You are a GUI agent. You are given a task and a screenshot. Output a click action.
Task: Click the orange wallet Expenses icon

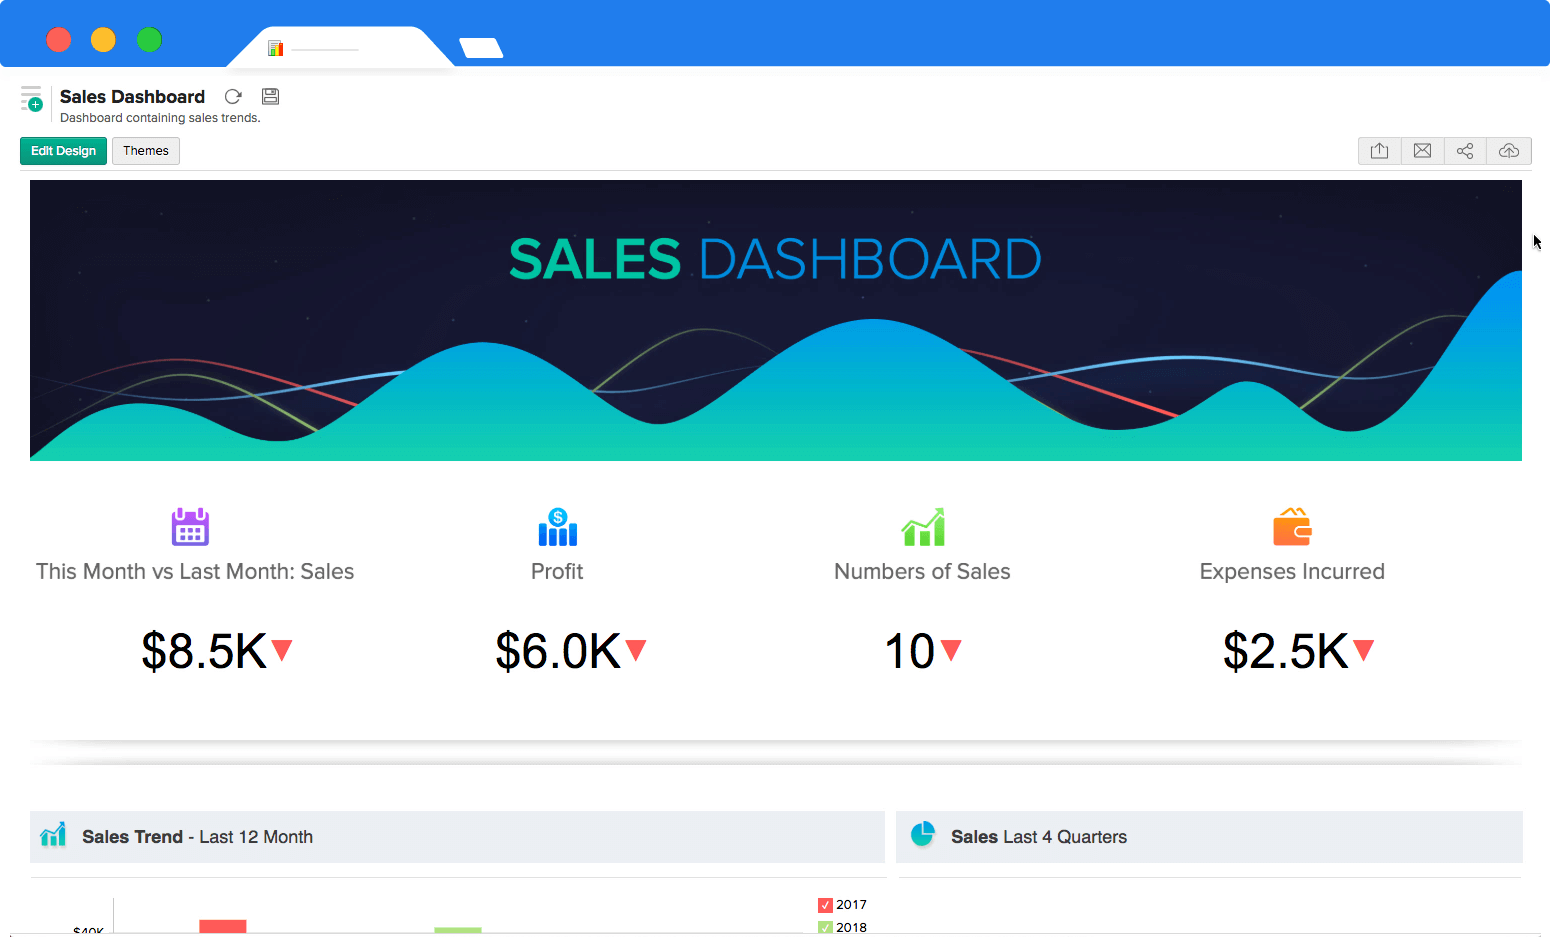(x=1292, y=526)
